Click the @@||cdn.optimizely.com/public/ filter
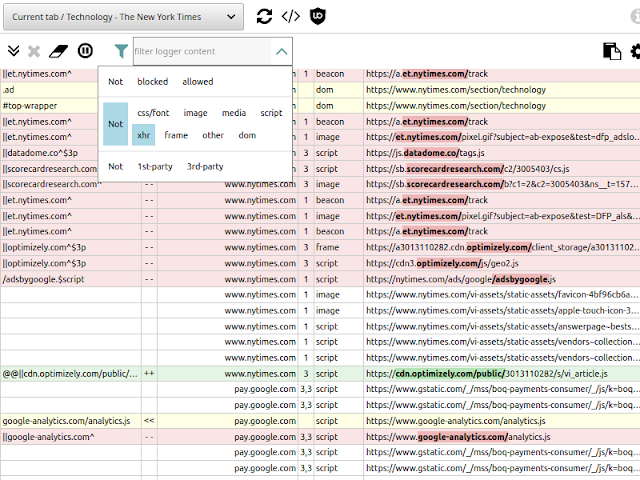640x480 pixels. click(71, 374)
